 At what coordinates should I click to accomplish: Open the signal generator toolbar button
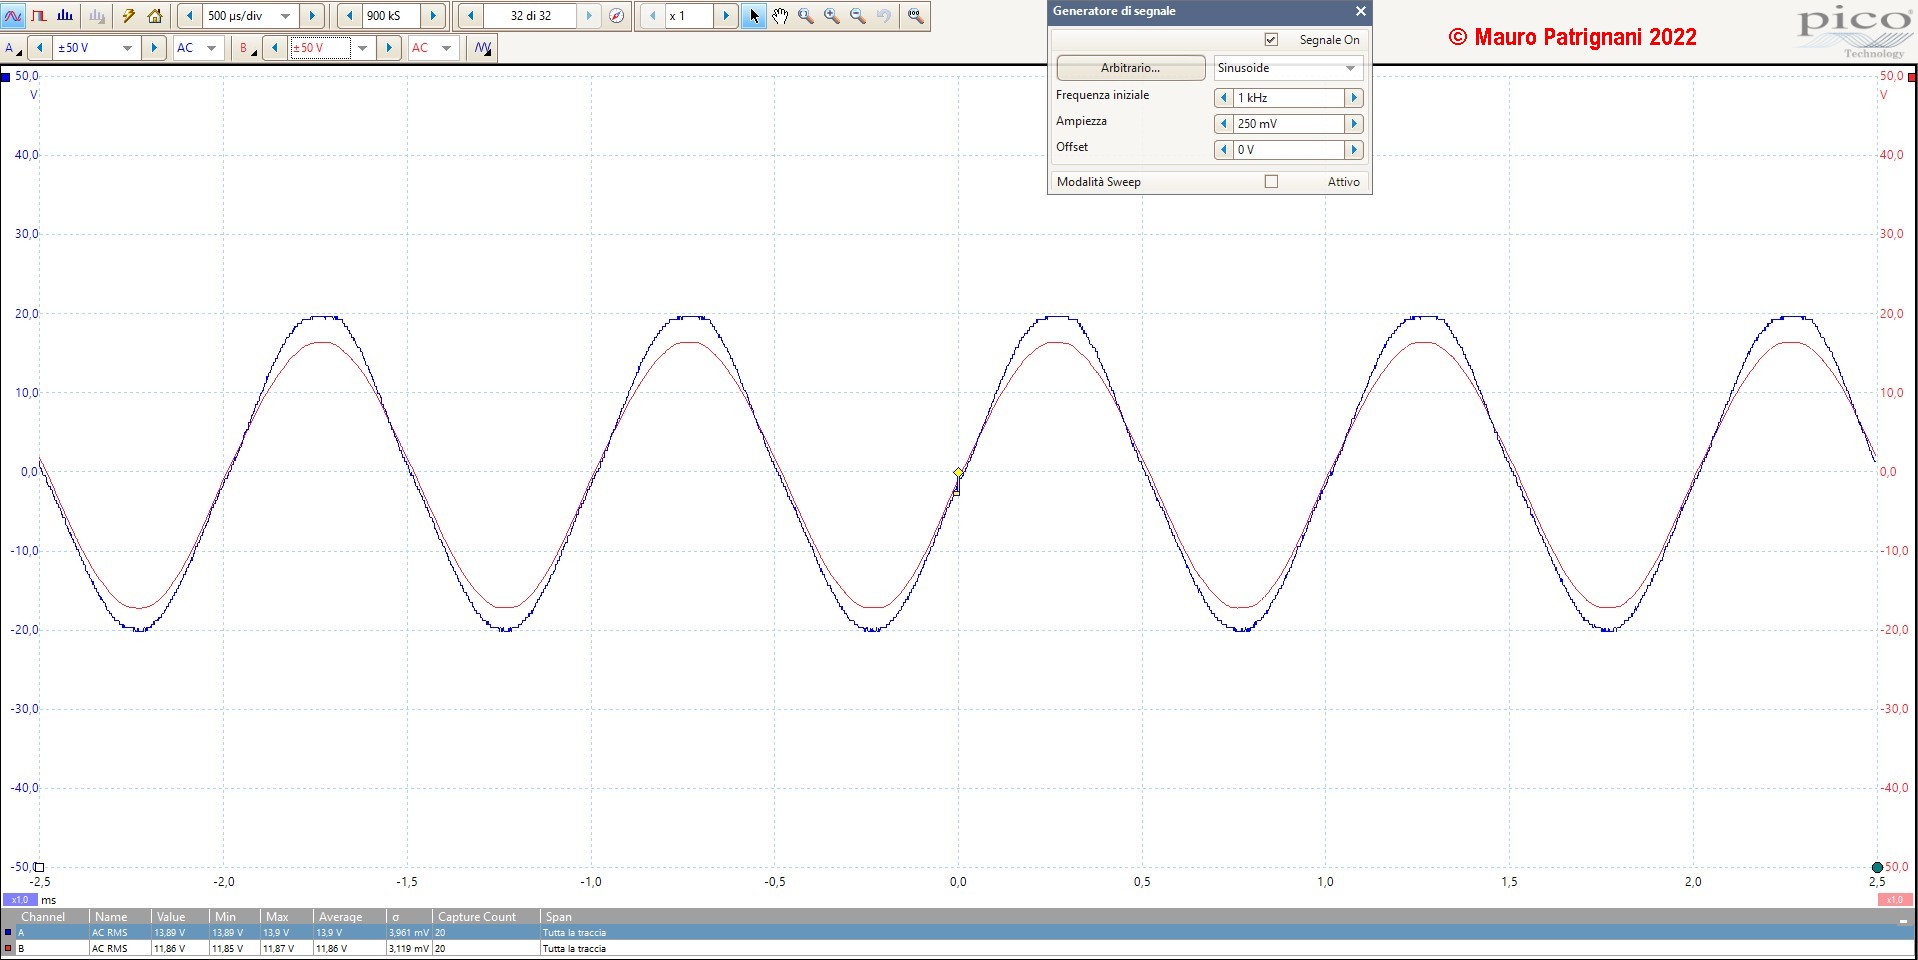tap(483, 48)
